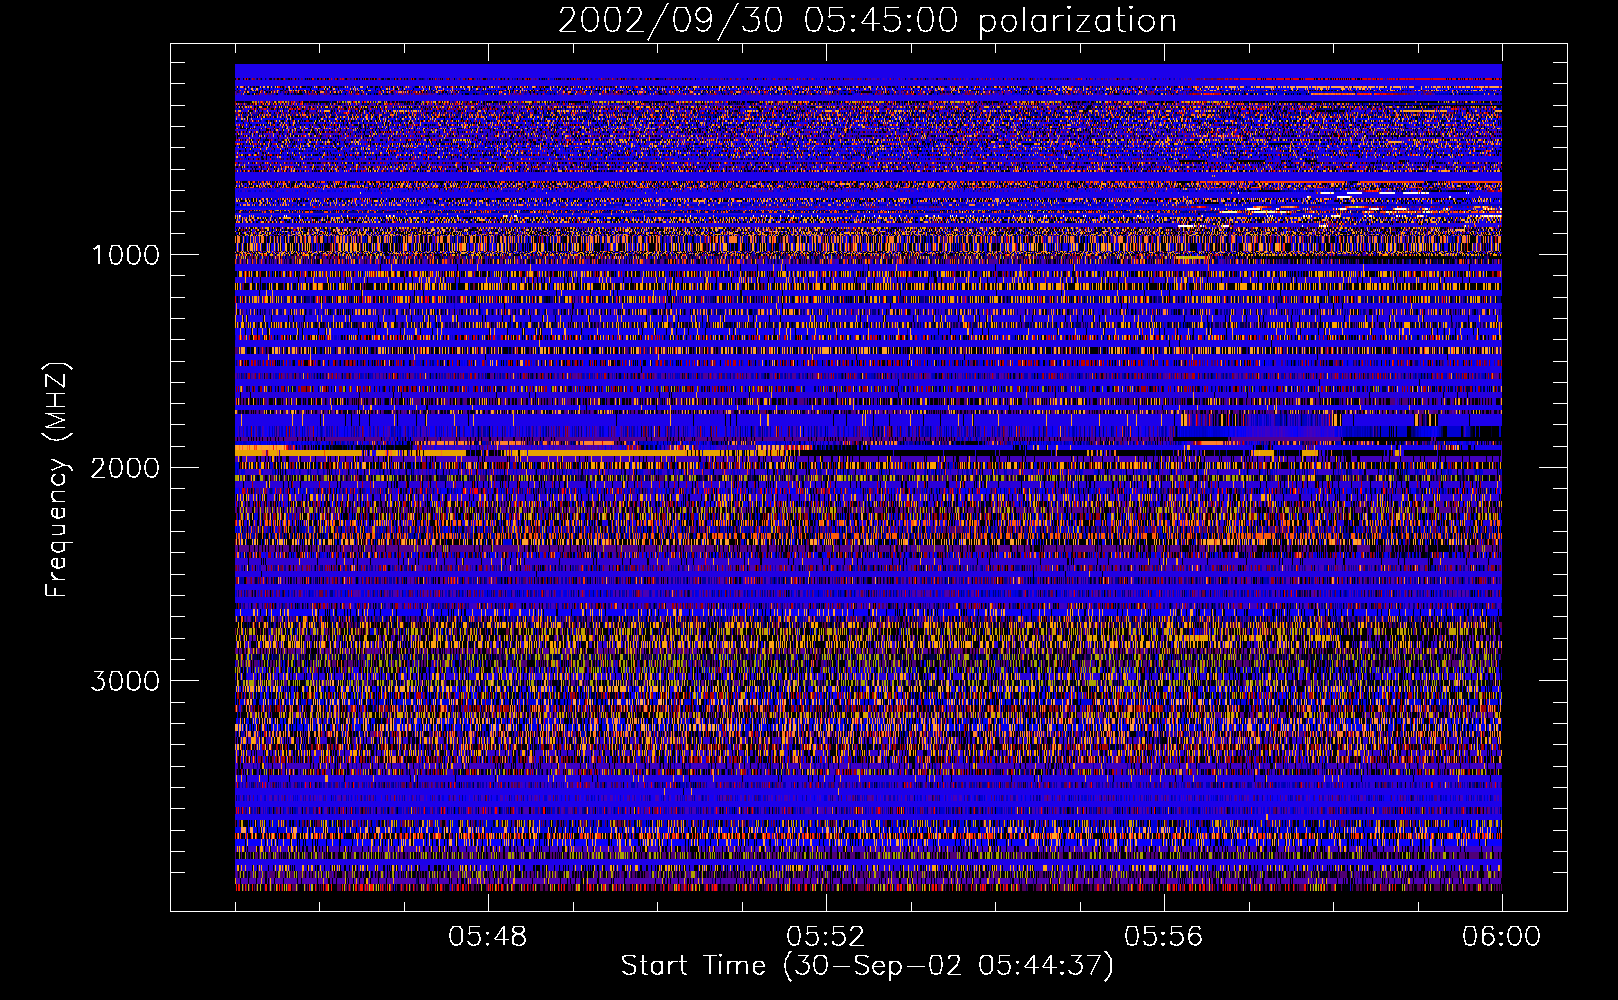Click the orange band just above 2000 MHz
This screenshot has width=1618, height=1000.
515,452
